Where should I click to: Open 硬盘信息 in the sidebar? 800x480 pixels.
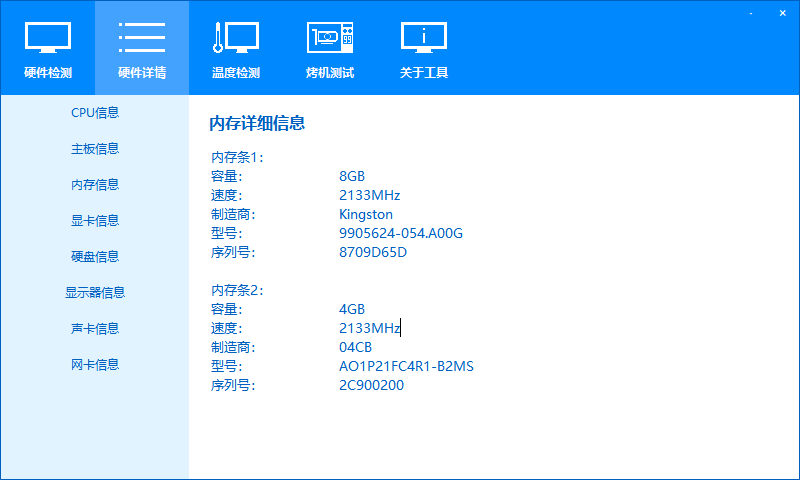point(95,257)
